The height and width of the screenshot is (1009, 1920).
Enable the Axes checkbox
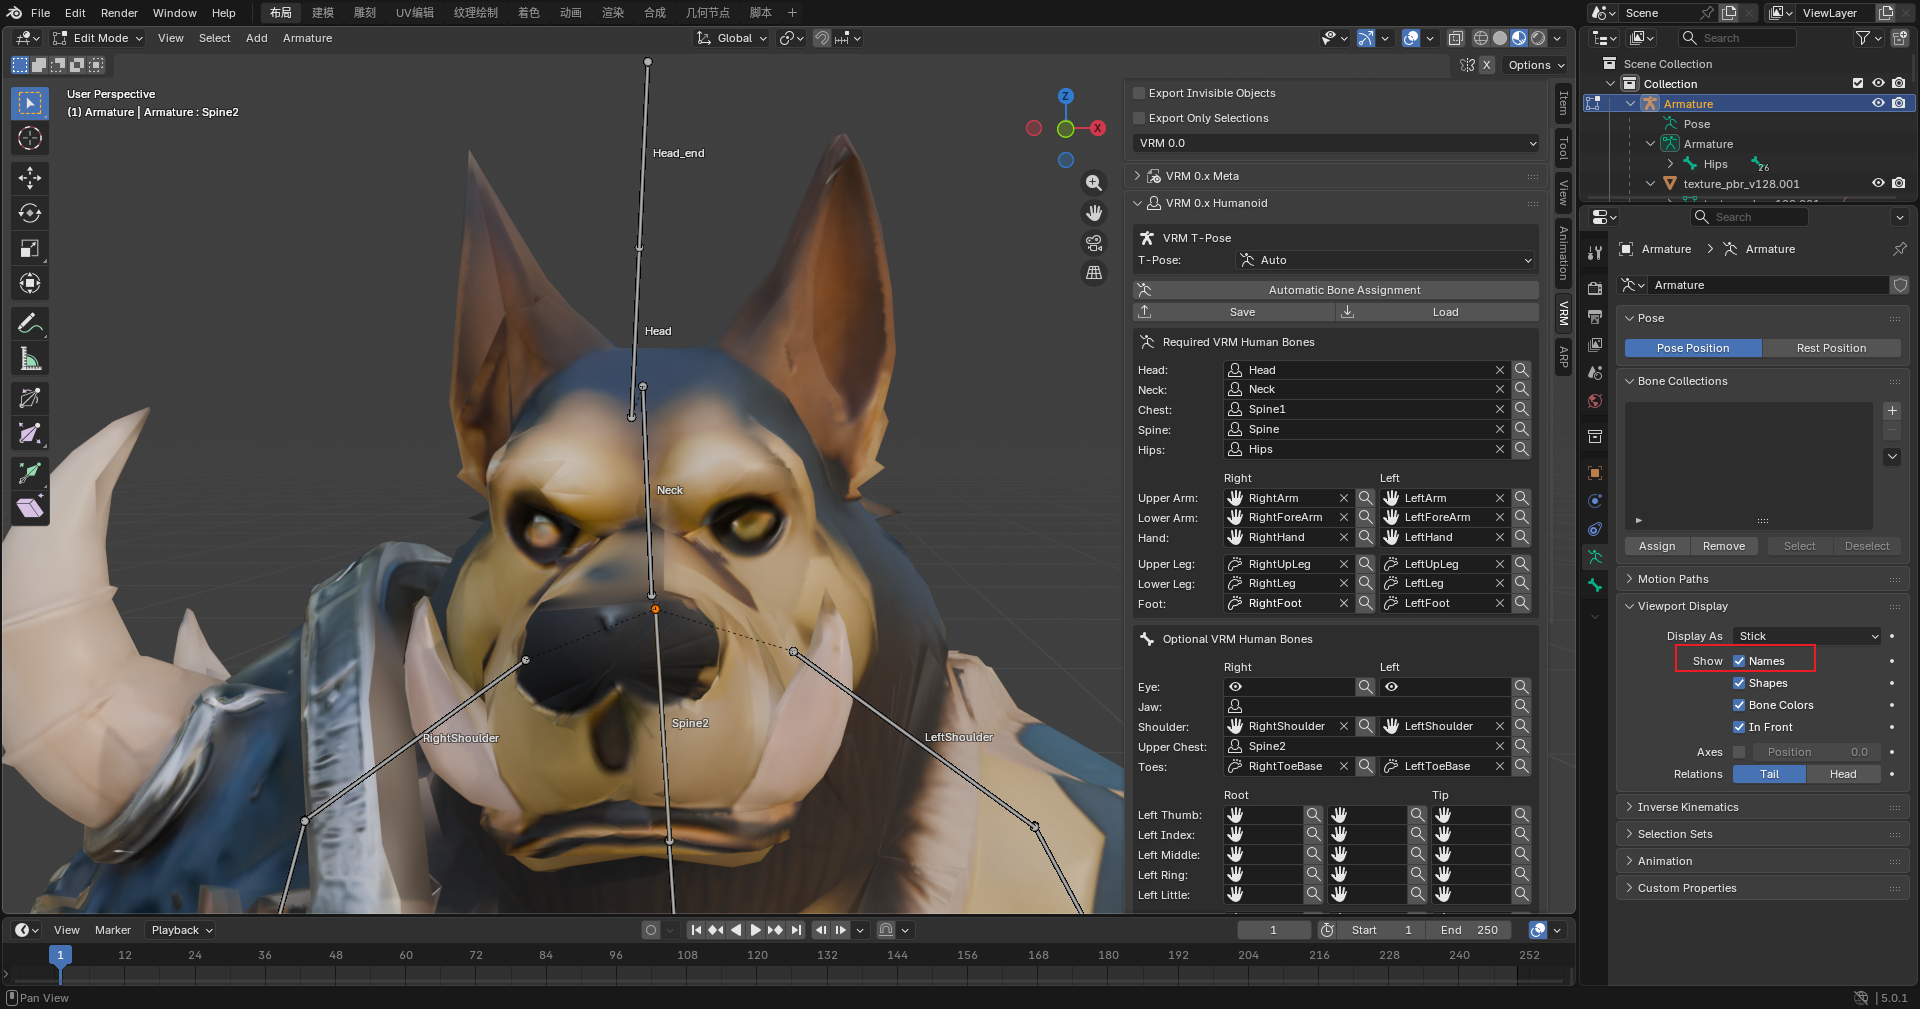point(1739,752)
